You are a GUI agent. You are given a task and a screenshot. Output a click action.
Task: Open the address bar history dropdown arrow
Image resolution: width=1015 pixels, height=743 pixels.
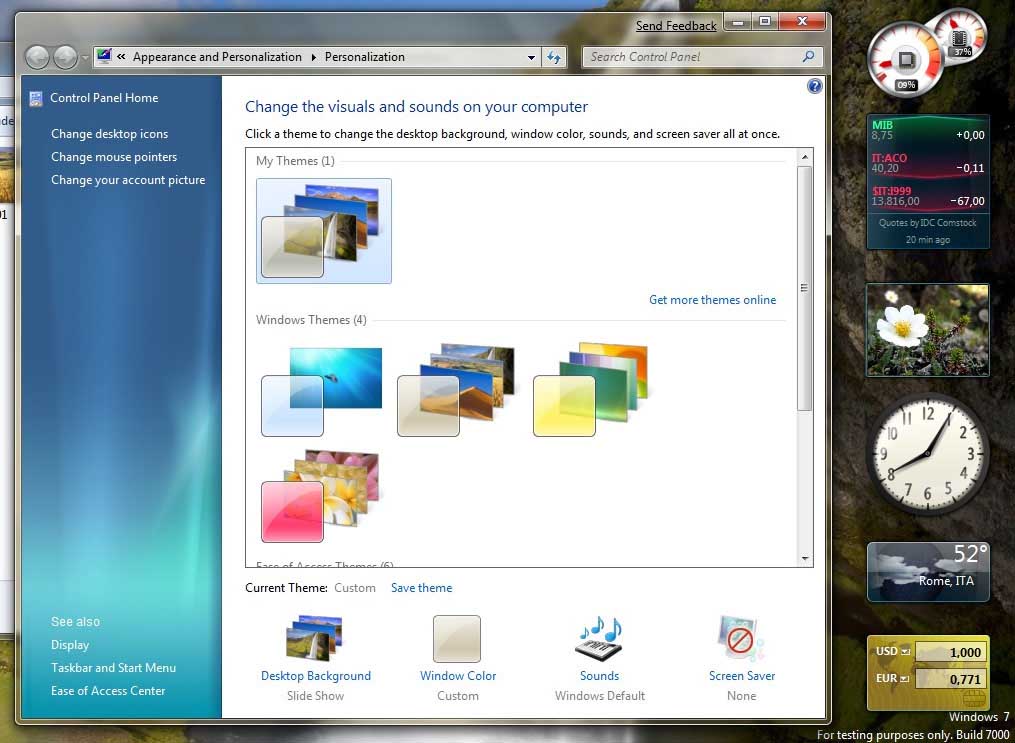(528, 57)
